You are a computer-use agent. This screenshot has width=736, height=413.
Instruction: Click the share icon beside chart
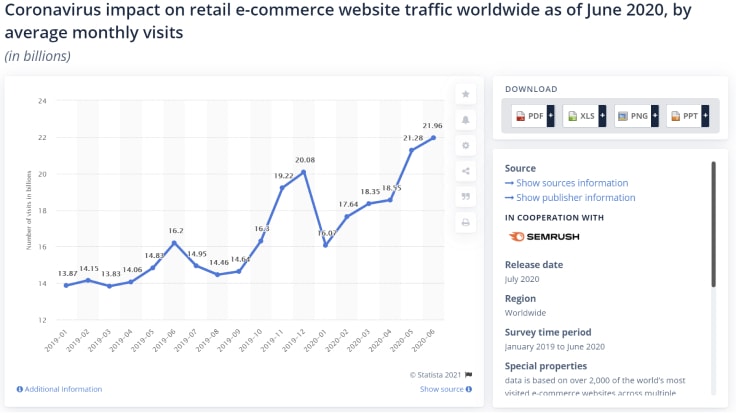(465, 171)
